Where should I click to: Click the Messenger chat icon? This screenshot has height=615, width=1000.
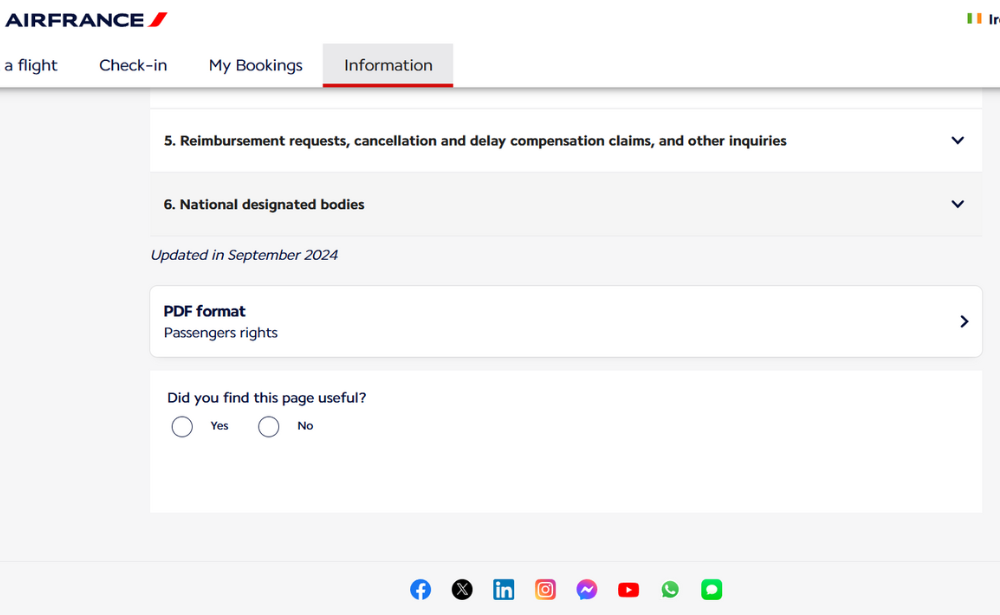click(x=587, y=590)
